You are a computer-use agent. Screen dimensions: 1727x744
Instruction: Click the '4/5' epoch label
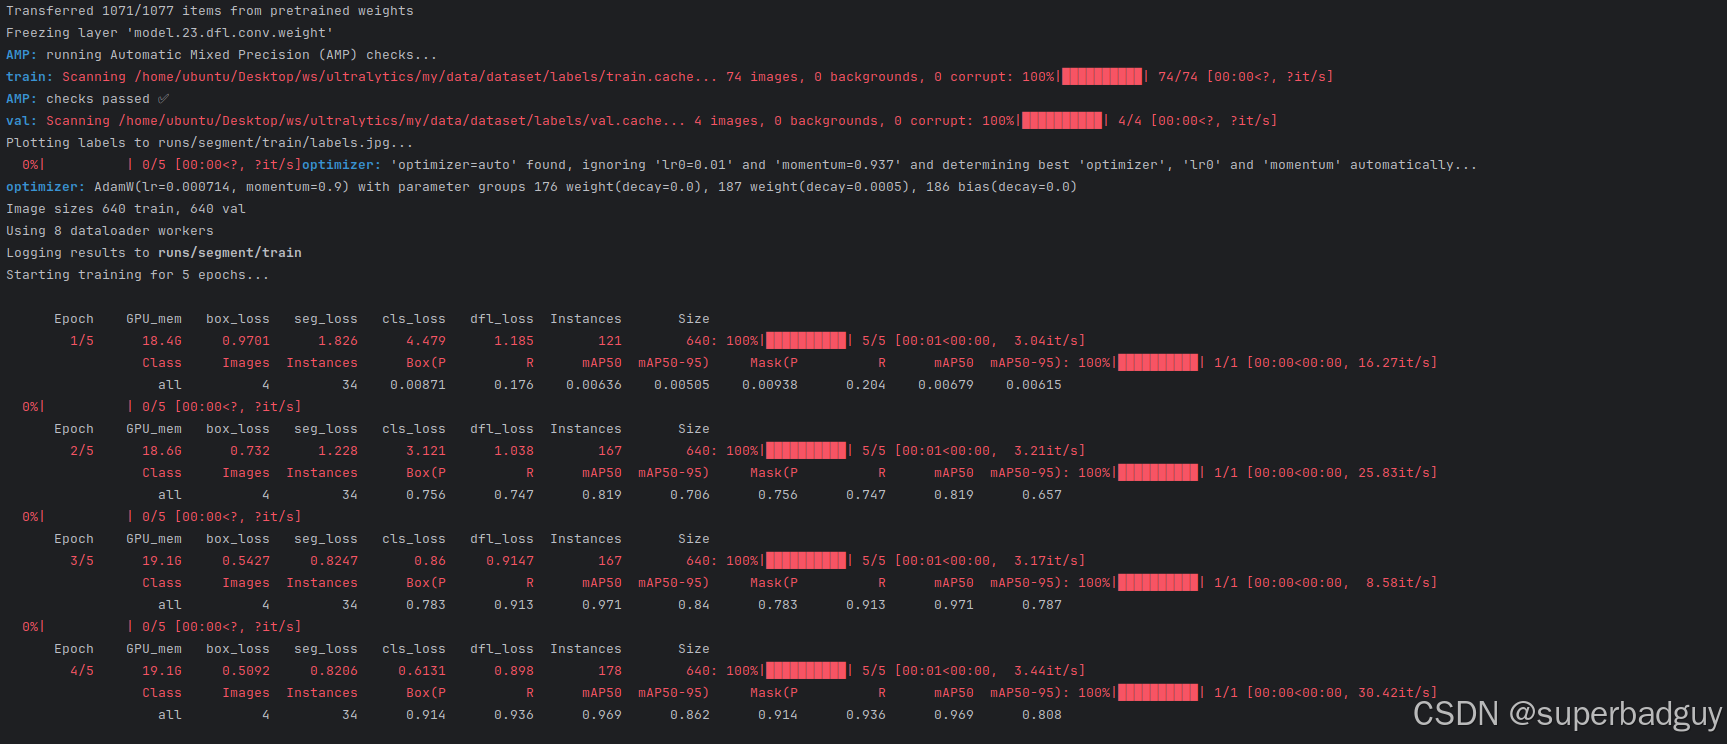pos(82,671)
